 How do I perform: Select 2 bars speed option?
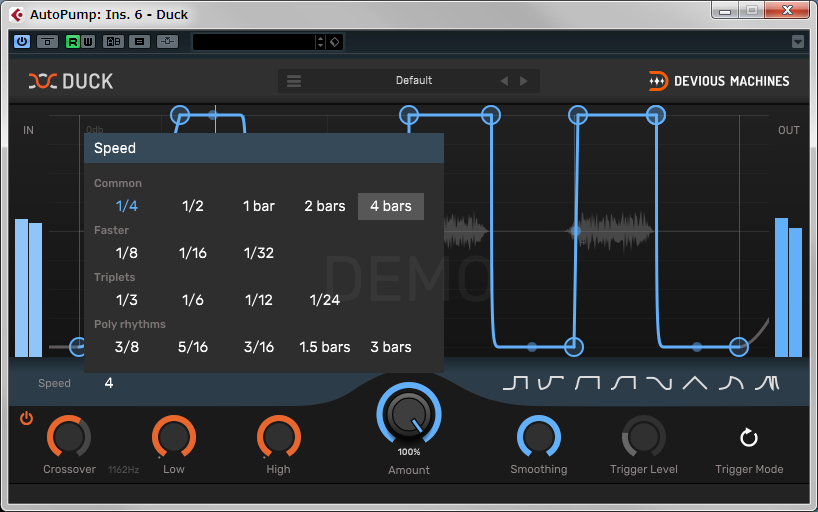(325, 206)
